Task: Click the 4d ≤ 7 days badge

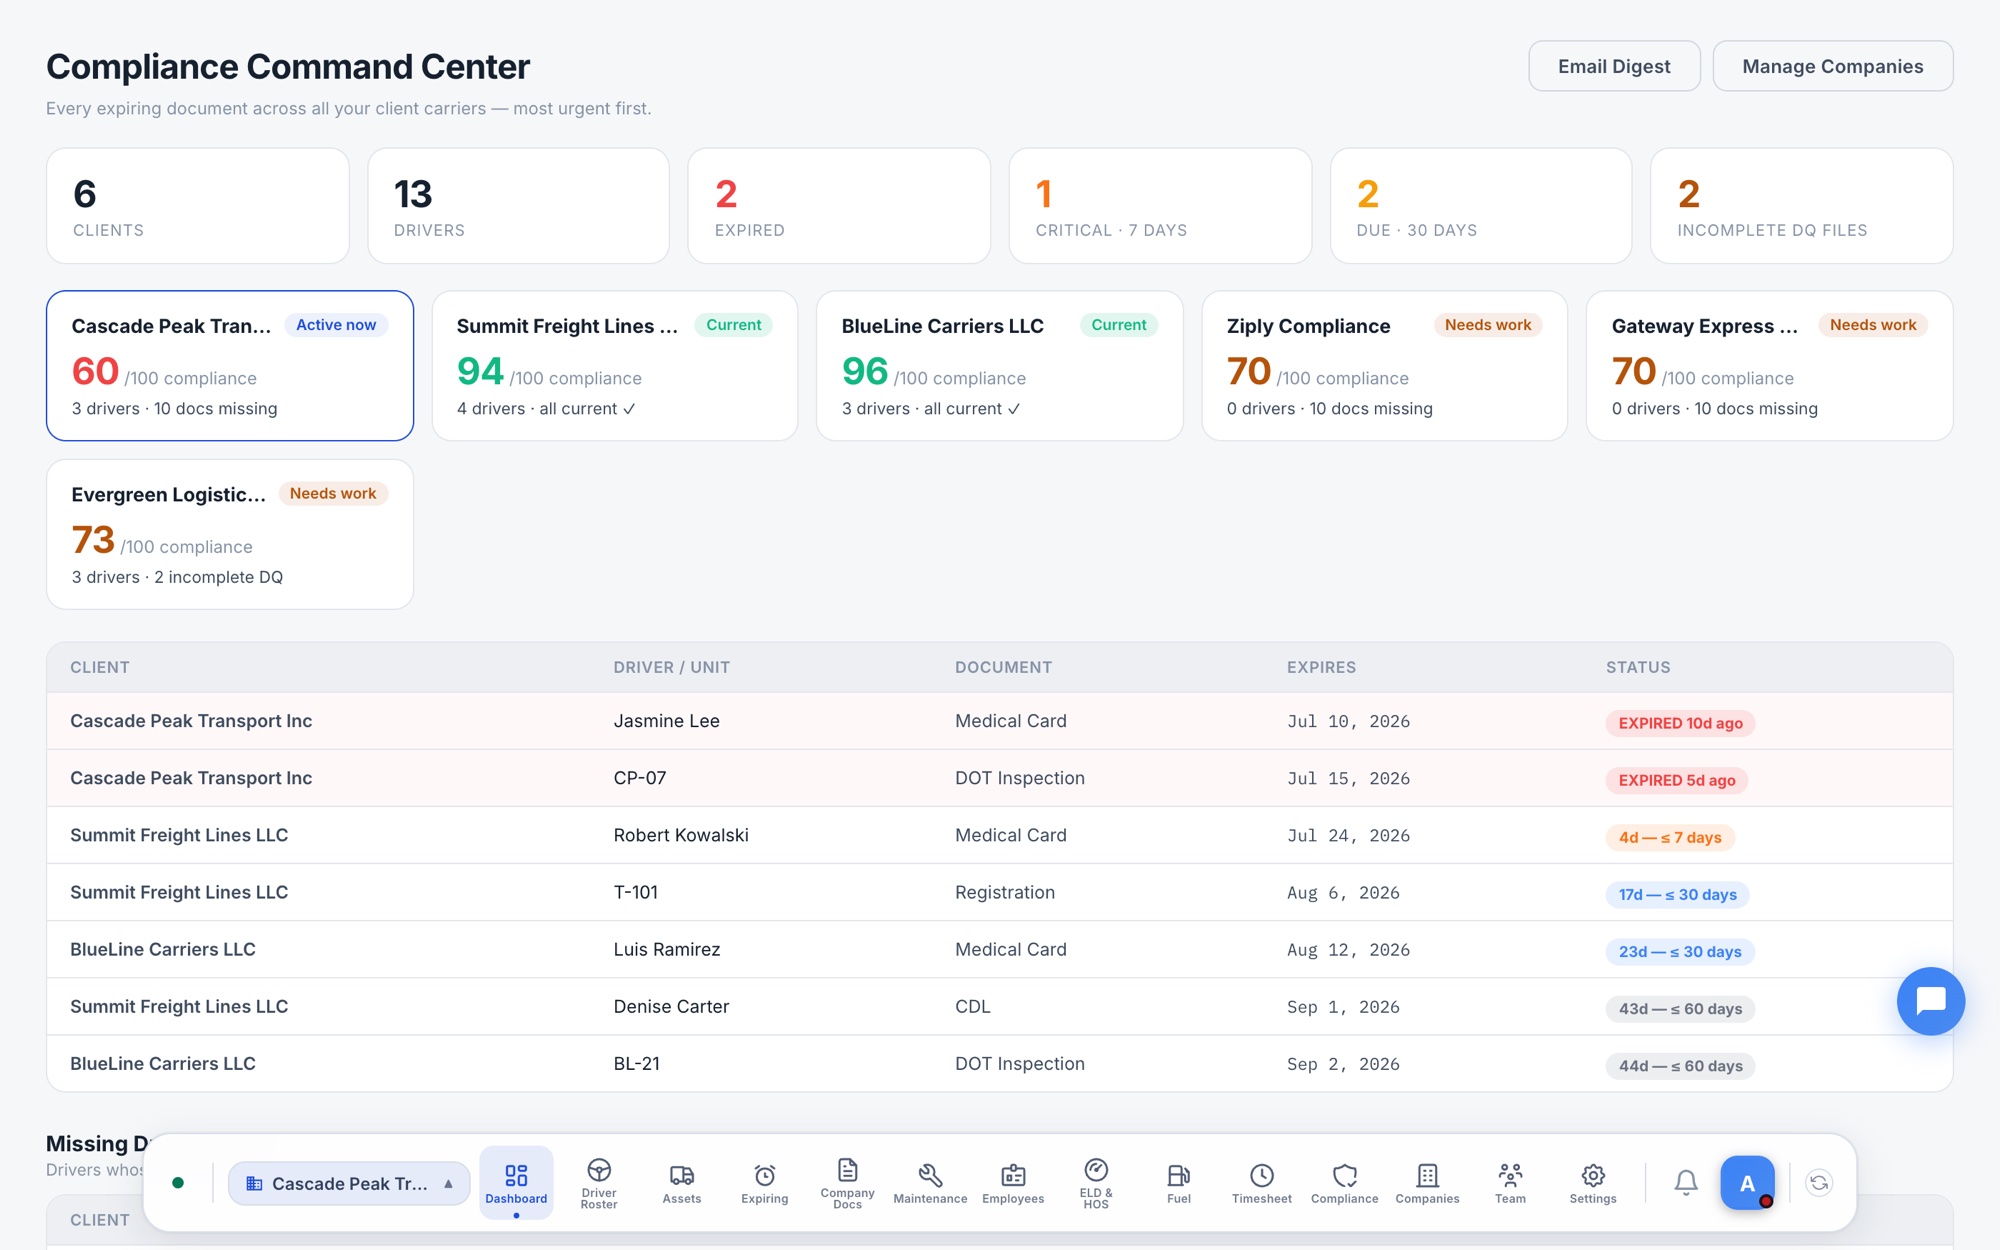Action: 1670,837
